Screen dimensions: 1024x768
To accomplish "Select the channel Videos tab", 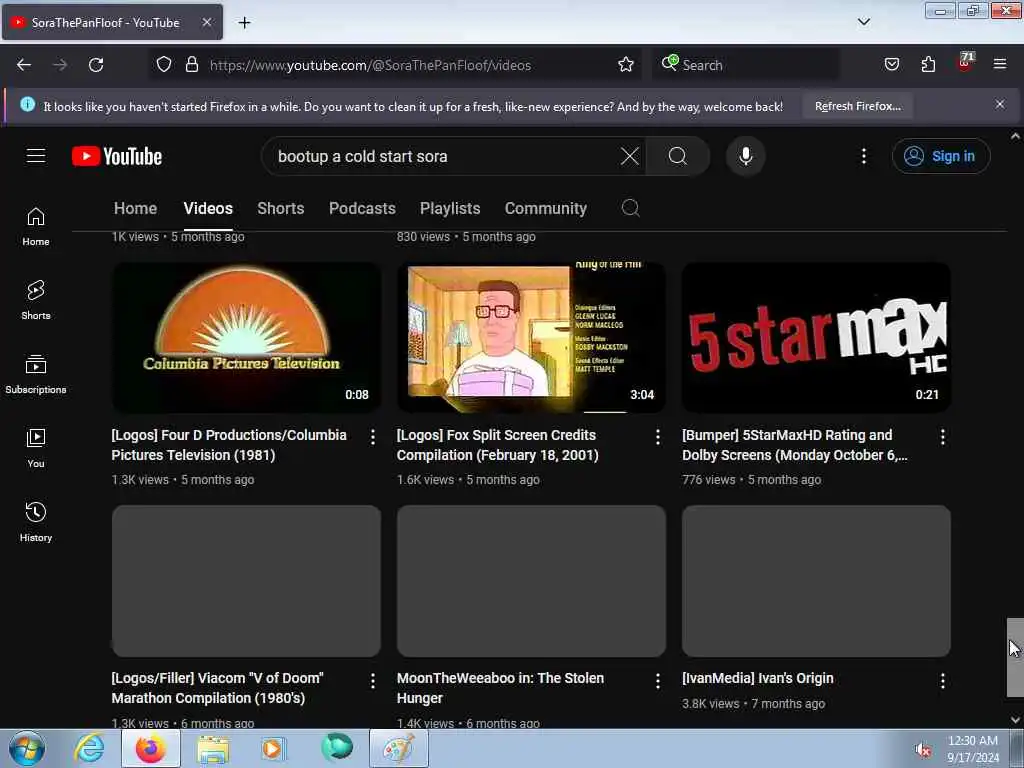I will coord(208,208).
